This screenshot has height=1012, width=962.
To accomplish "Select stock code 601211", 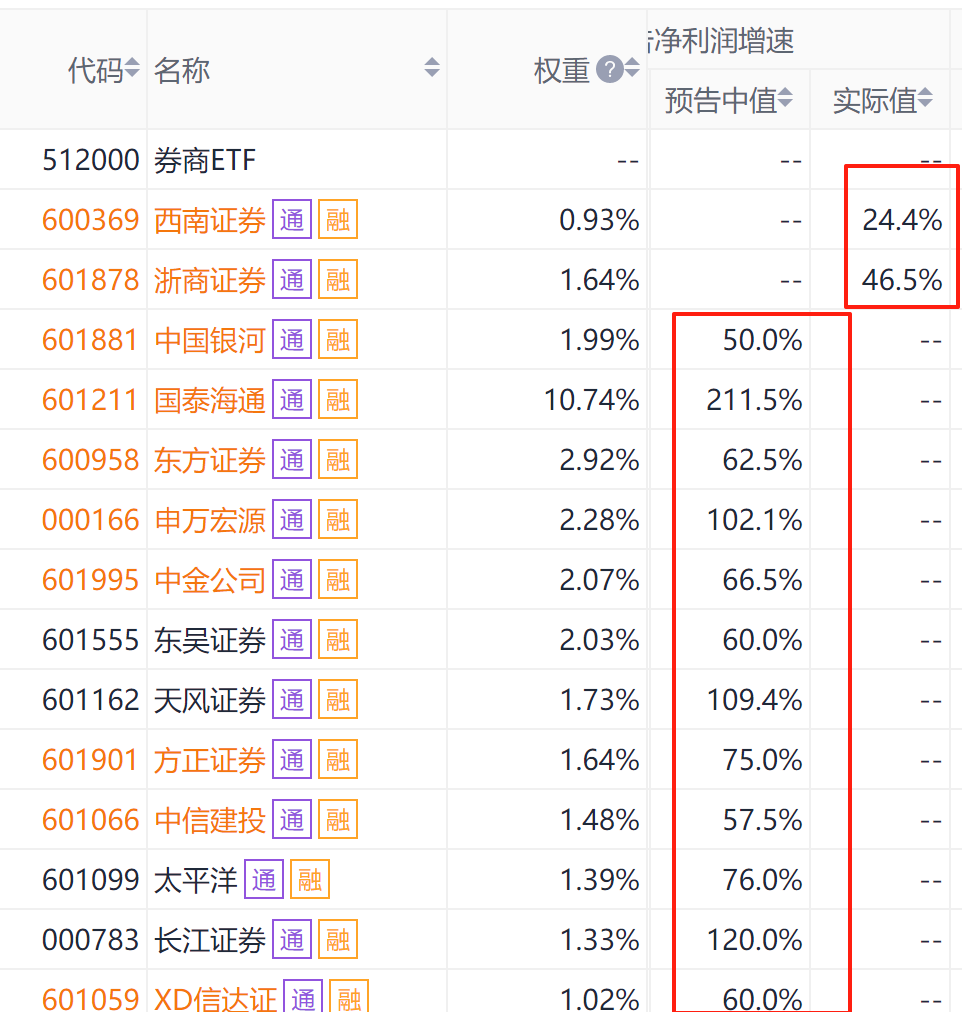I will 90,400.
